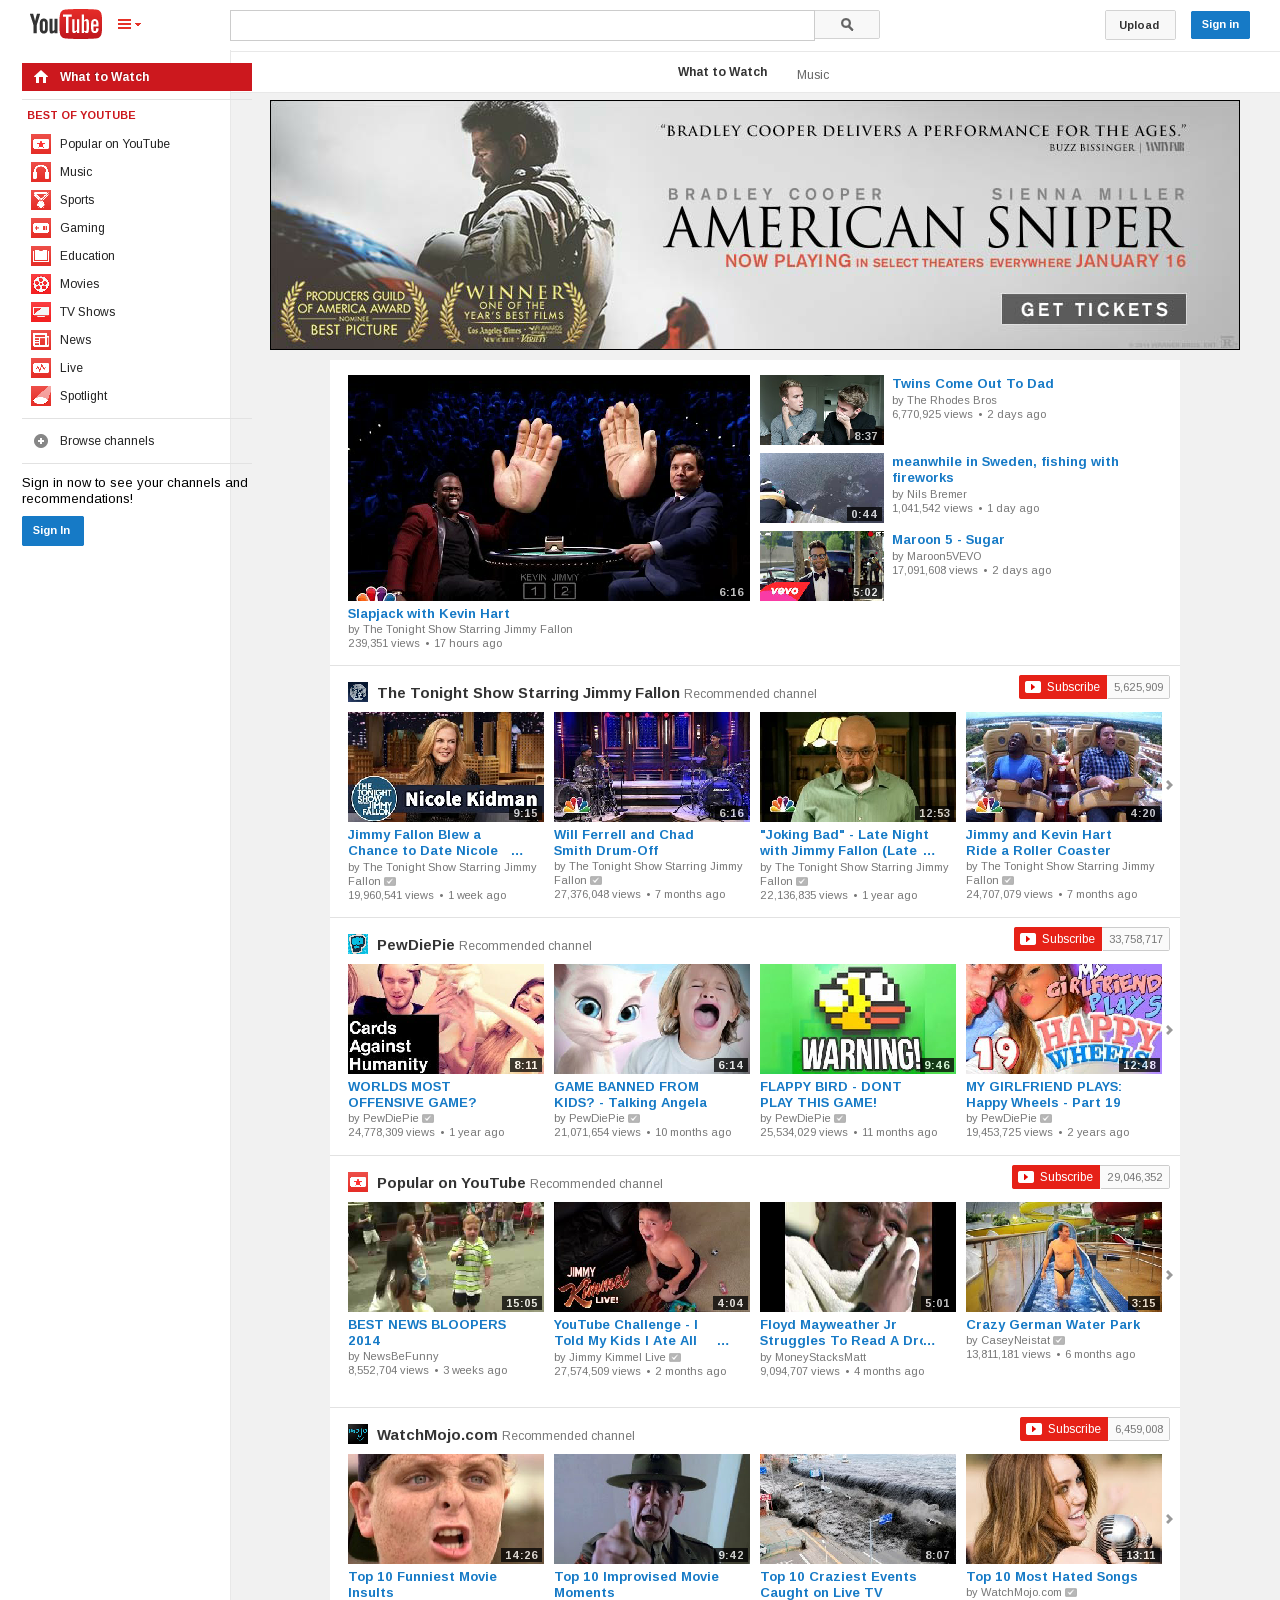This screenshot has height=1600, width=1280.
Task: Click the Upload button
Action: 1140,25
